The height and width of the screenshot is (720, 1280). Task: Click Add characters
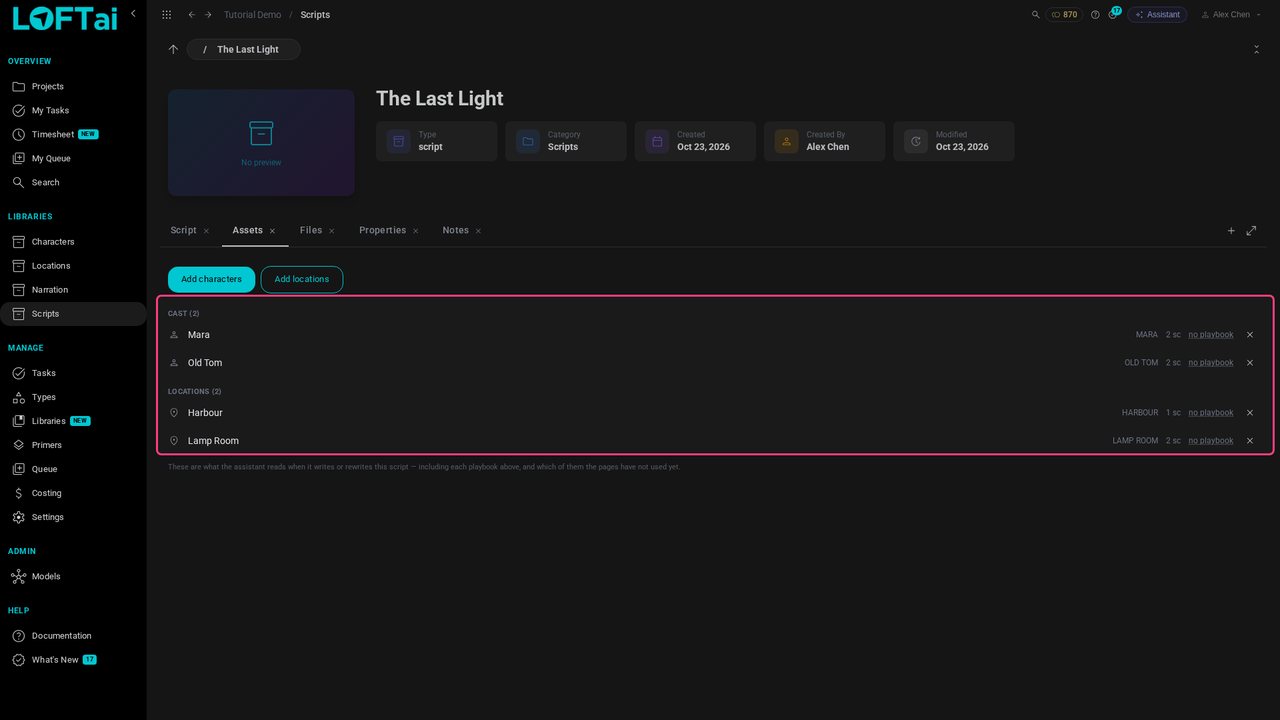[x=211, y=279]
